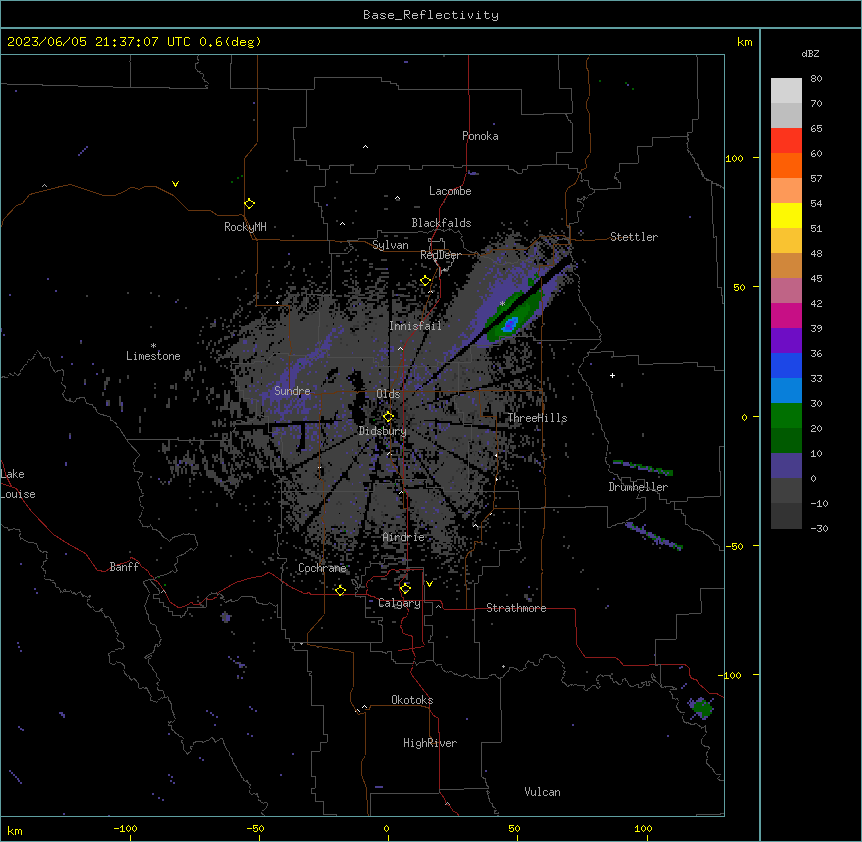Viewport: 862px width, 842px height.
Task: Click the Base_Reflectivity title text
Action: coord(431,15)
